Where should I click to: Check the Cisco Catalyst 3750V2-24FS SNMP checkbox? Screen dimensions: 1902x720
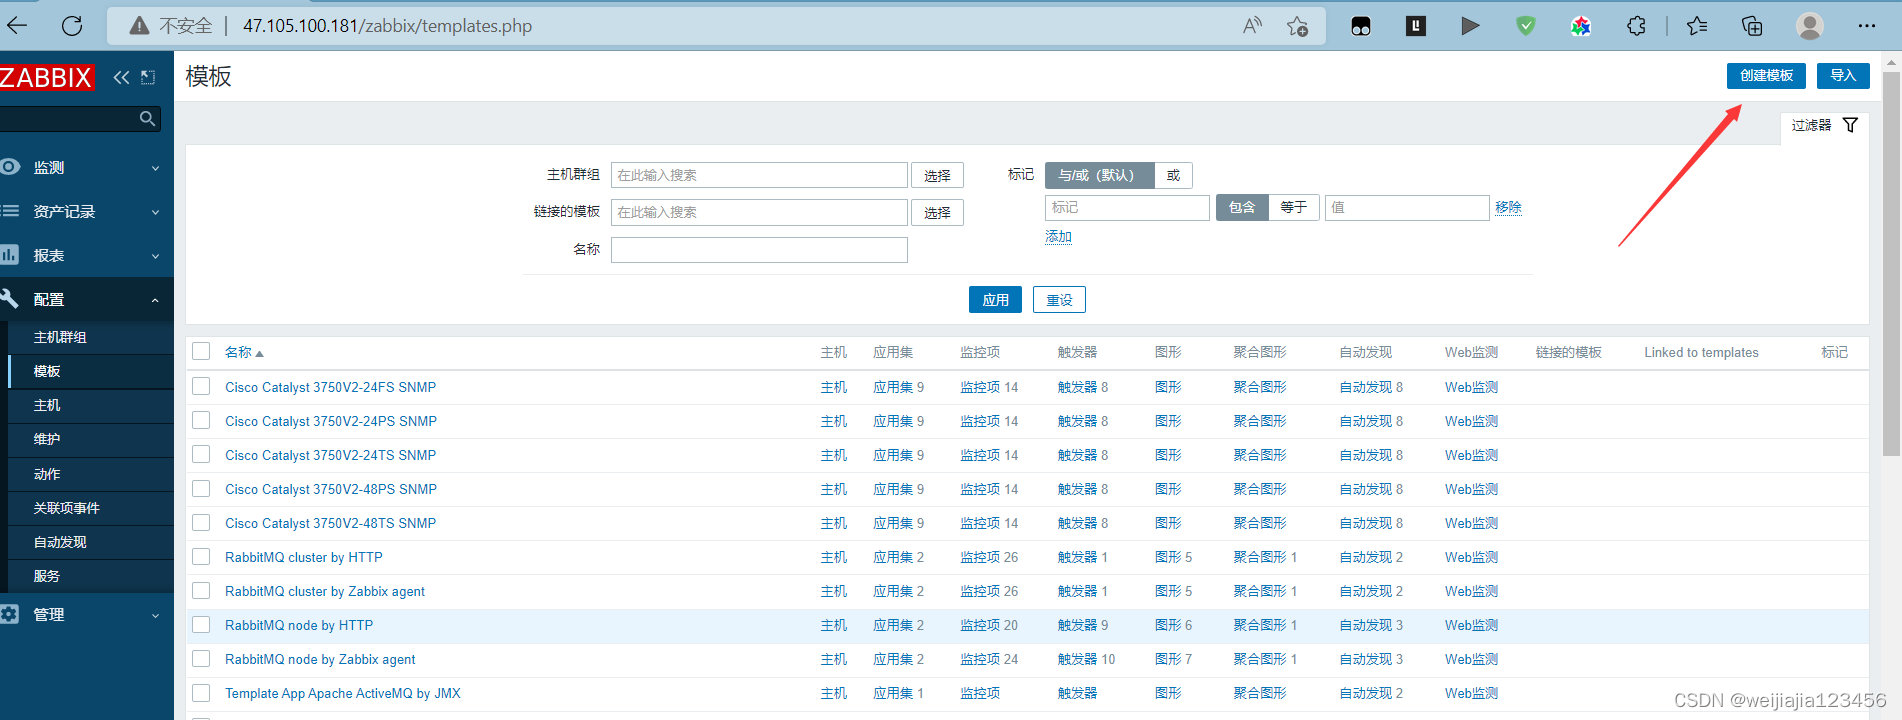(x=201, y=386)
